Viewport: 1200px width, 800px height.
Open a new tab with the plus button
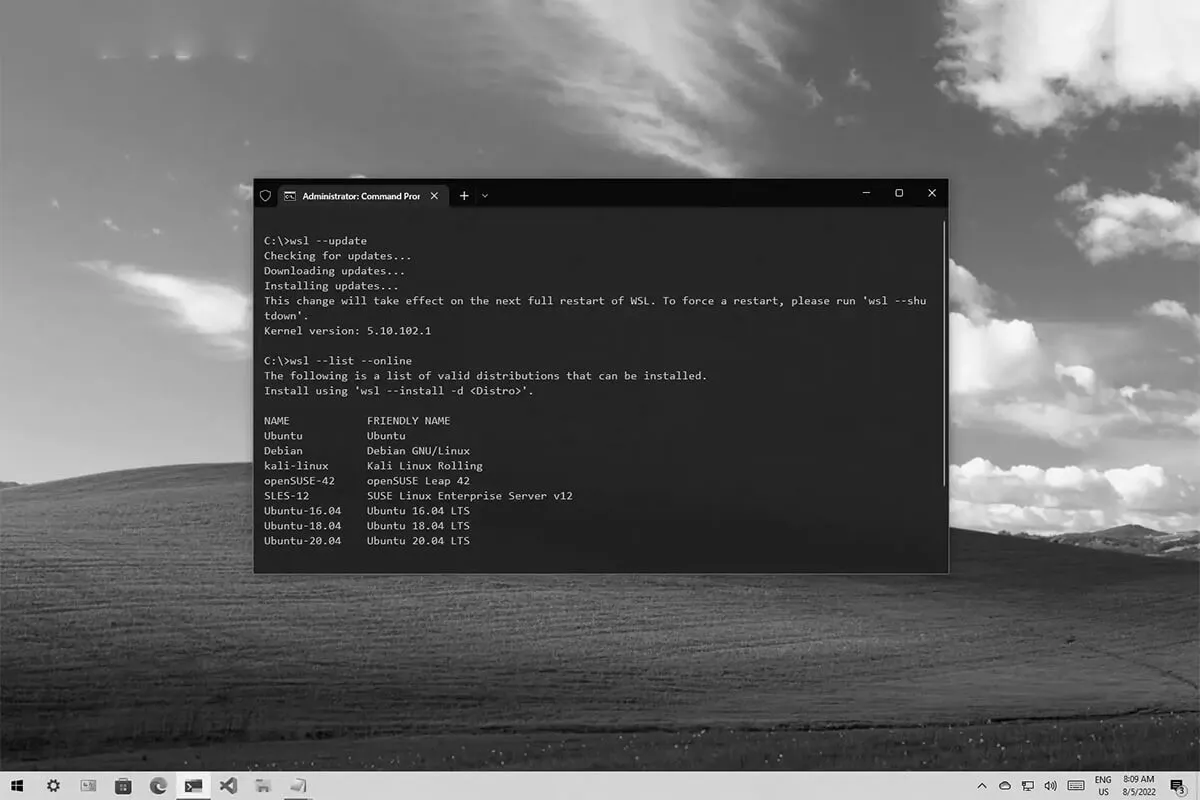[464, 196]
